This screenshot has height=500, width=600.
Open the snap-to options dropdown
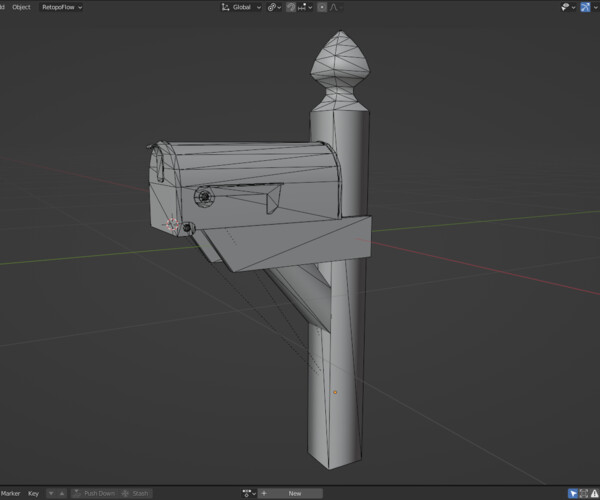pyautogui.click(x=305, y=7)
